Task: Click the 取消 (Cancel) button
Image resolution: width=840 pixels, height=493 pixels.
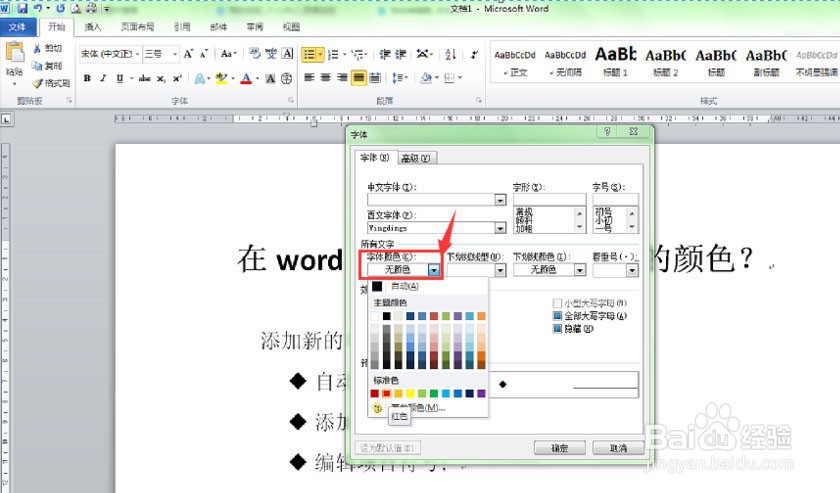Action: 618,448
